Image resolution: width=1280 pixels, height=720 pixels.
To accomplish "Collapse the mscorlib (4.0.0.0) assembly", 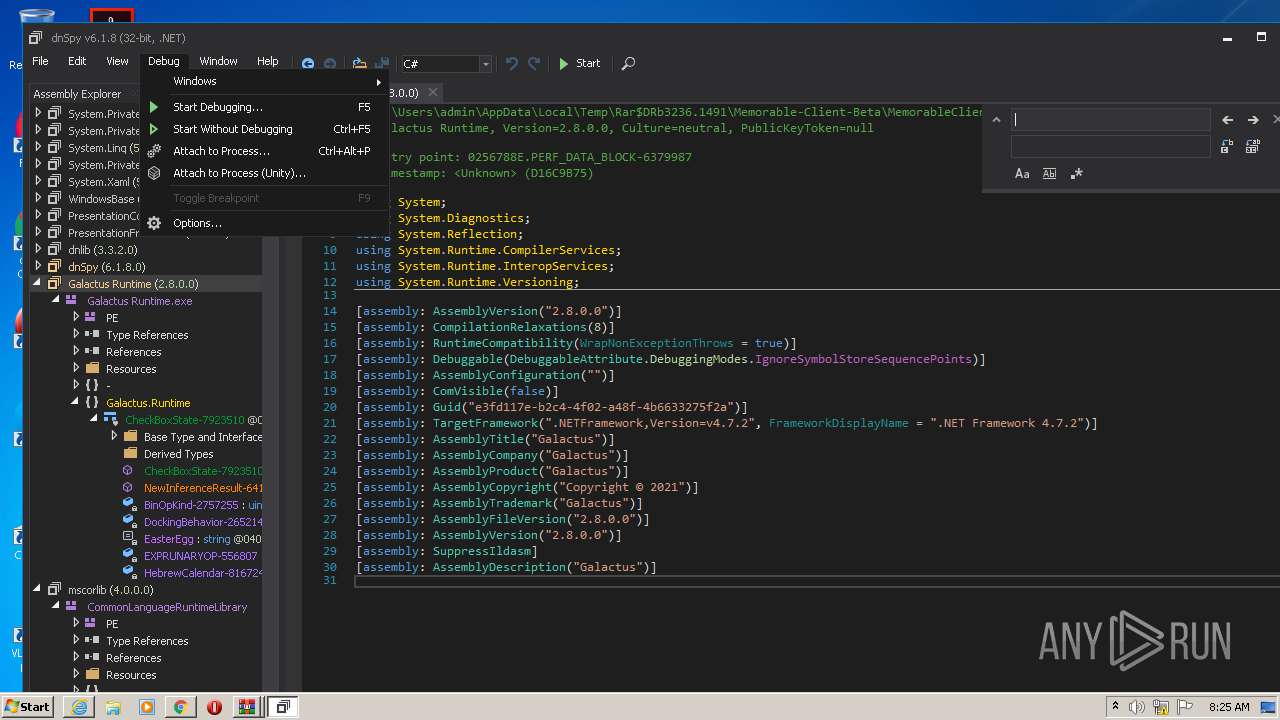I will click(x=38, y=589).
